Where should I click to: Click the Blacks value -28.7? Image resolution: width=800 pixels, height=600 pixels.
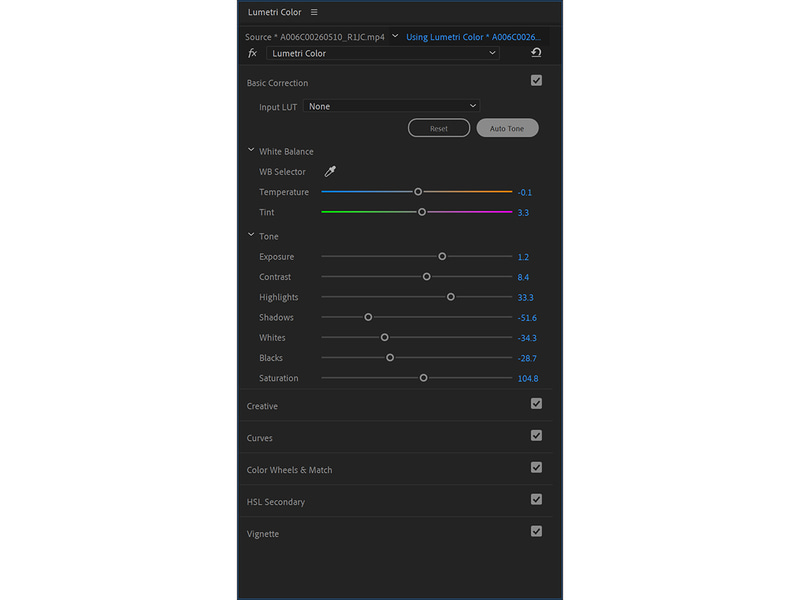click(527, 358)
